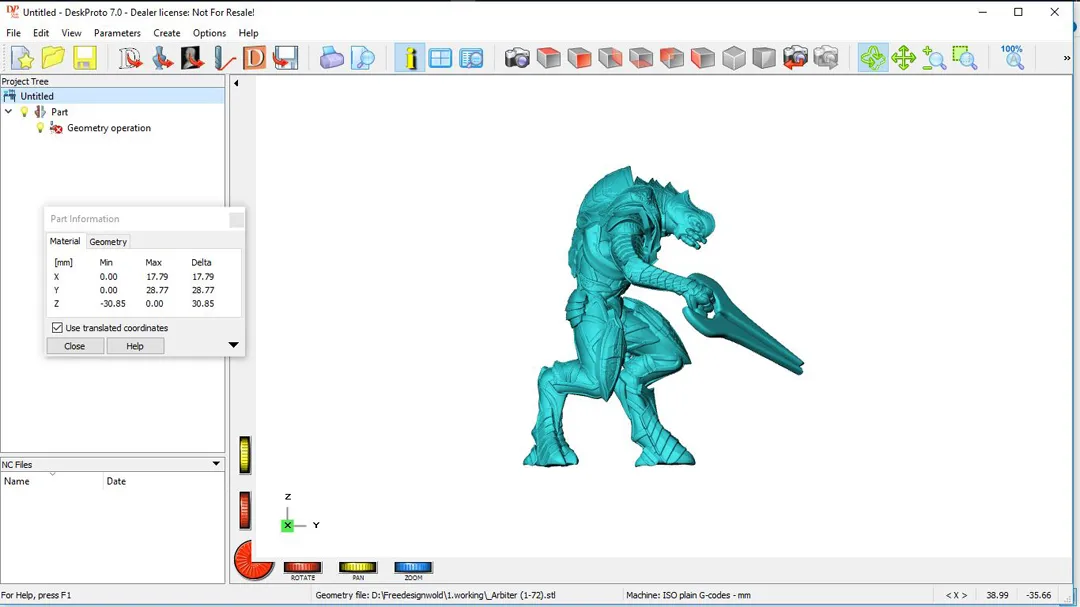Click the orange D toolbar icon
This screenshot has height=607, width=1080.
[254, 58]
